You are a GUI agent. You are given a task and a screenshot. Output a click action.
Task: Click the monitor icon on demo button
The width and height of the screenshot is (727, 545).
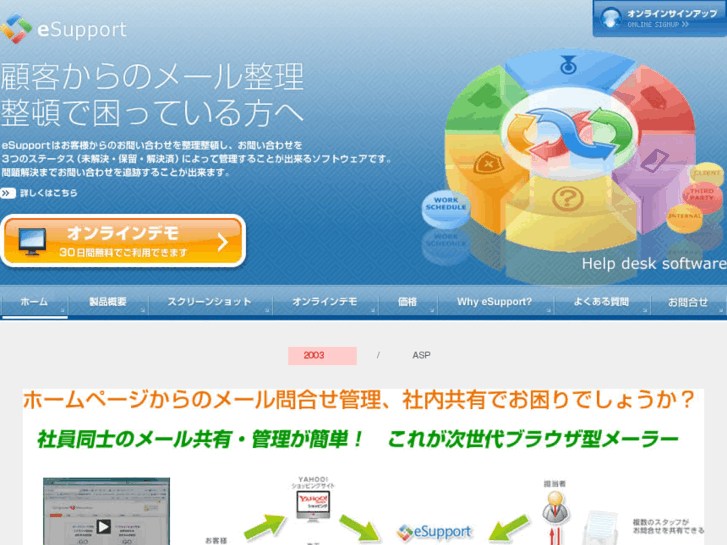[x=32, y=241]
